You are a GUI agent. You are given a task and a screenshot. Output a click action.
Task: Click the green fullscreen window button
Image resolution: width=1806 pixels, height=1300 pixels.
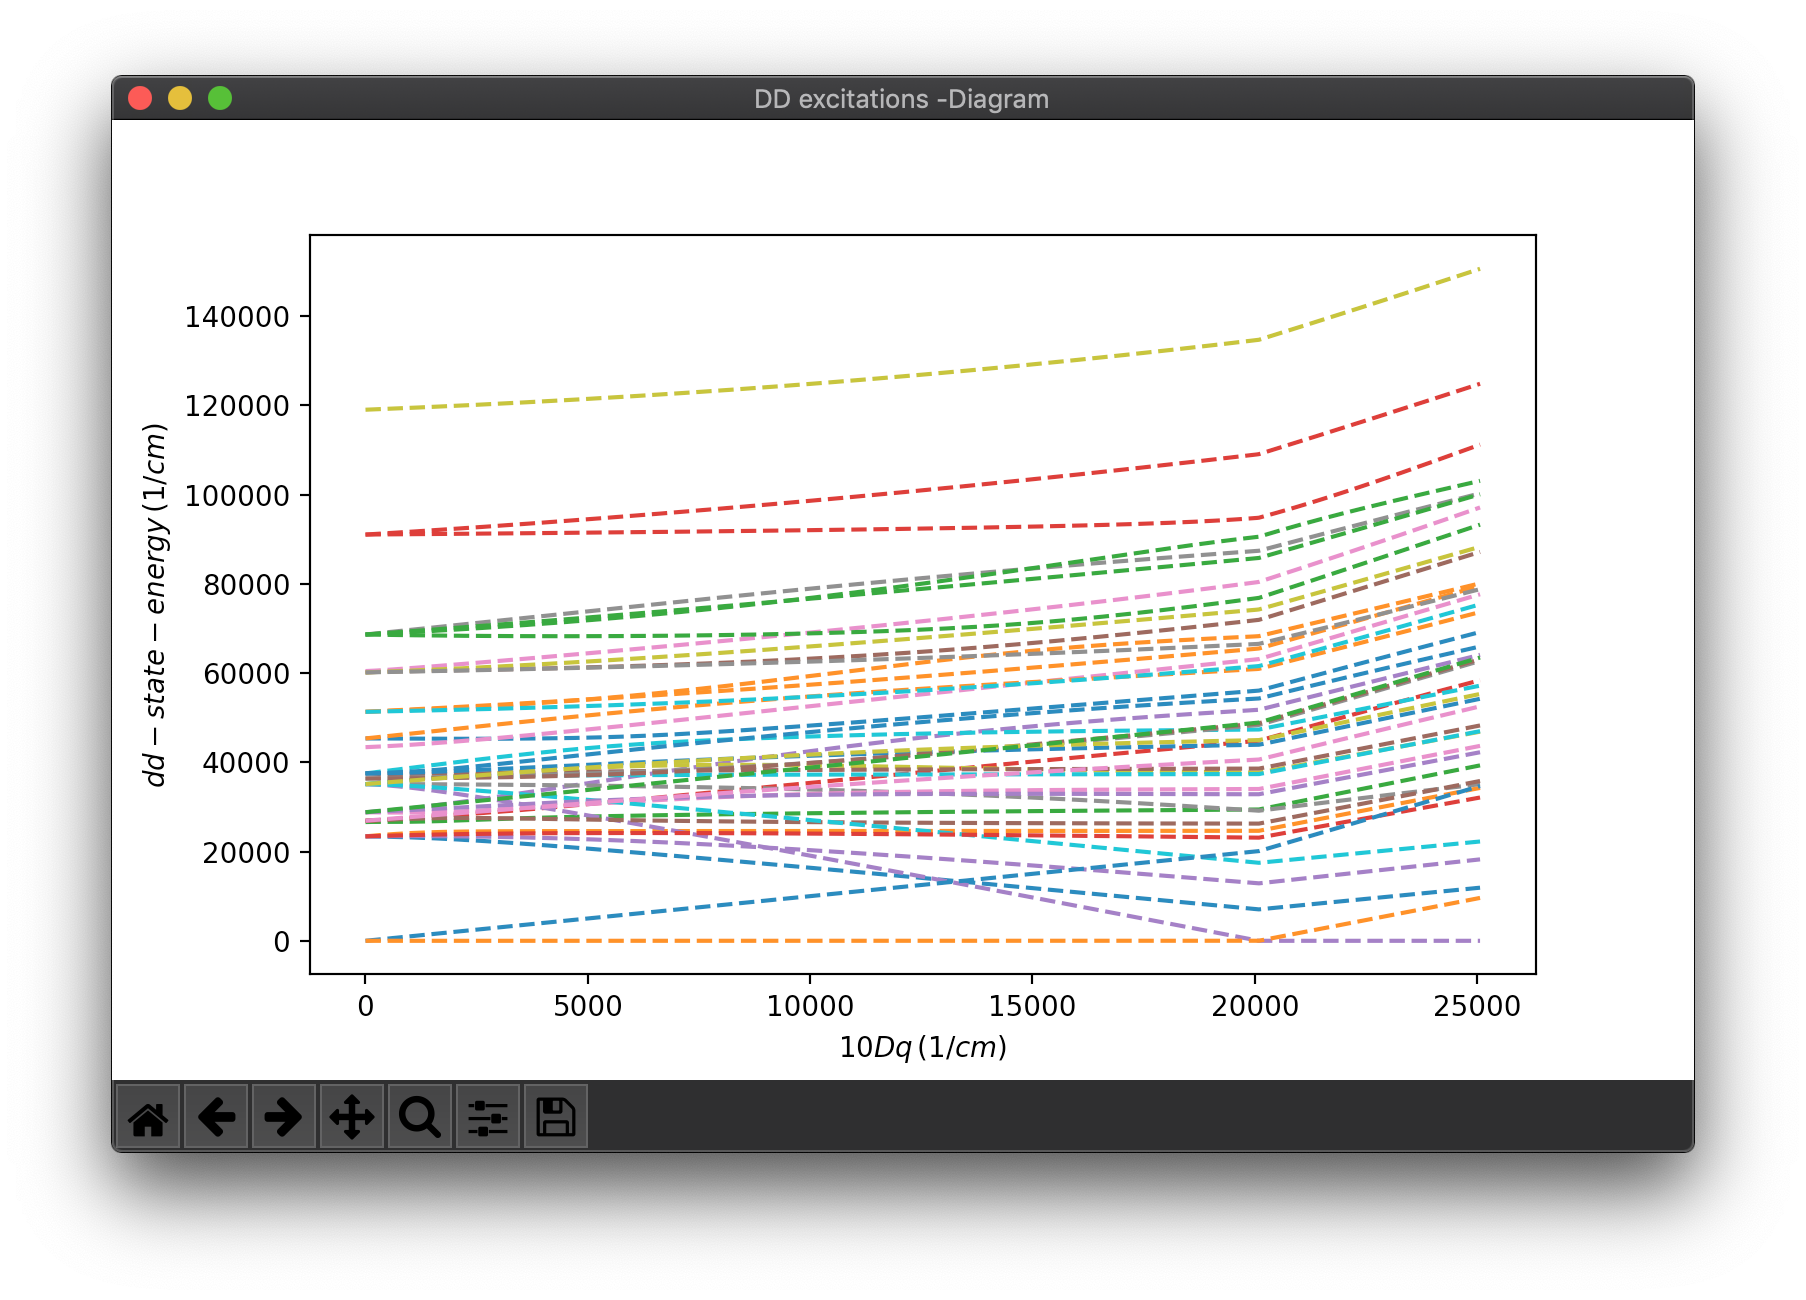pos(220,98)
